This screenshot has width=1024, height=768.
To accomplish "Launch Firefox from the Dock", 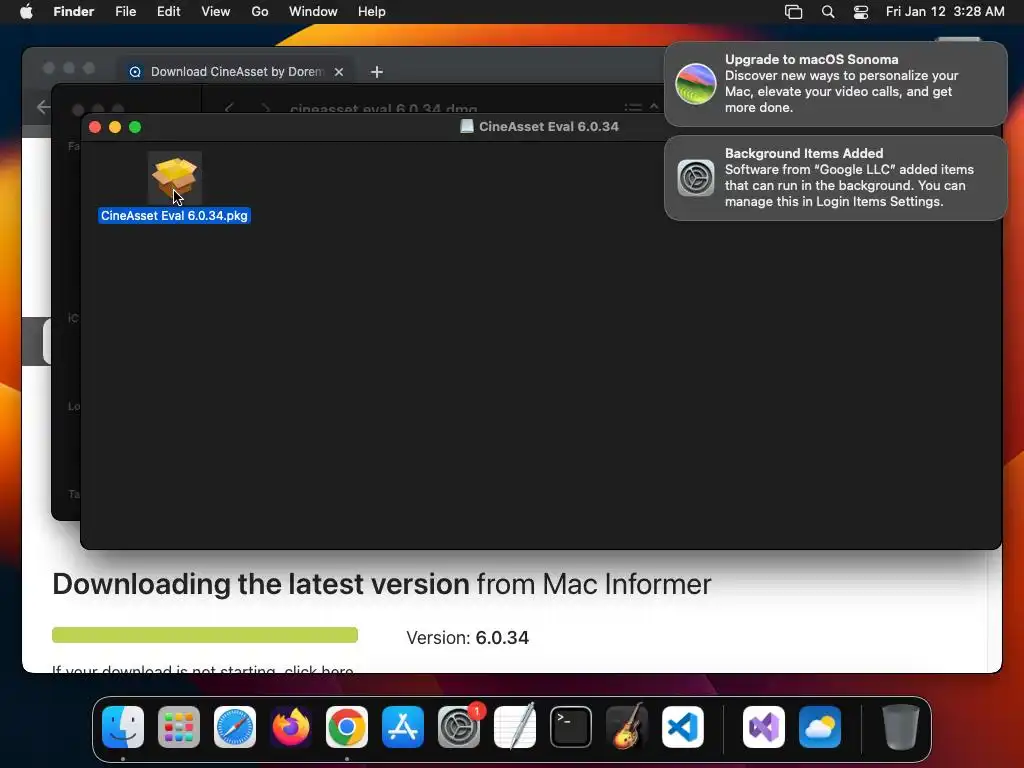I will coord(291,727).
